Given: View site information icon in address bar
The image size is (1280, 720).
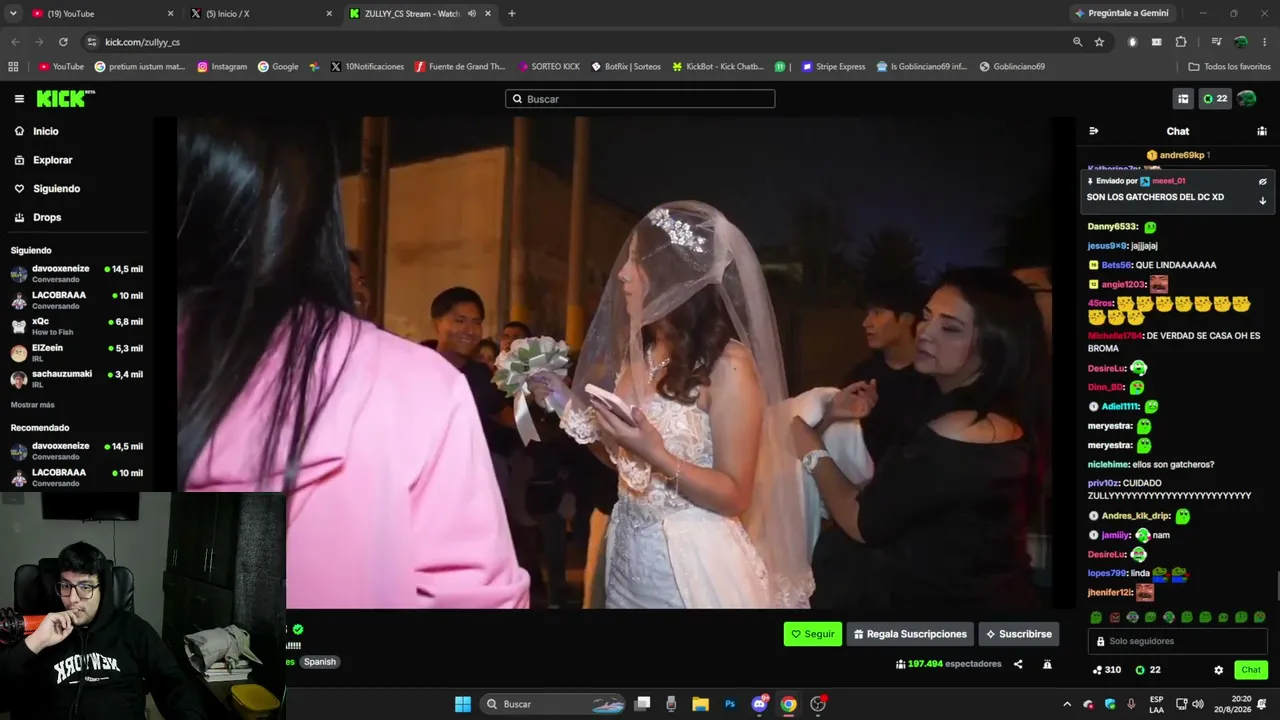Looking at the screenshot, I should click(x=92, y=42).
